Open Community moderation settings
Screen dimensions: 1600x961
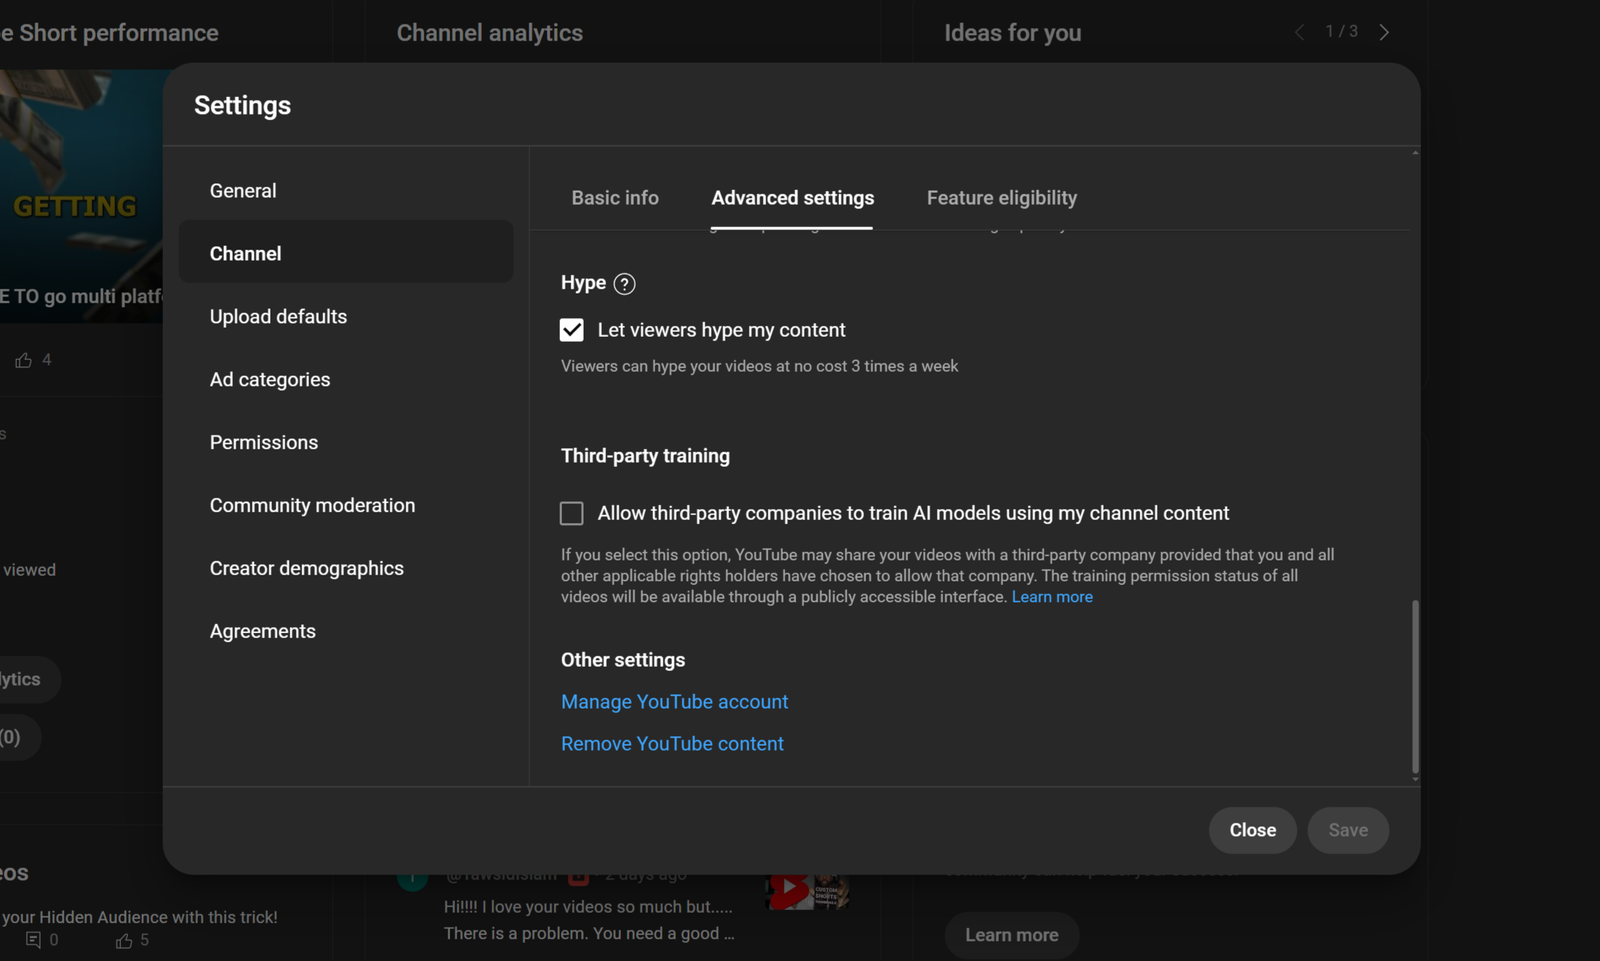(312, 505)
